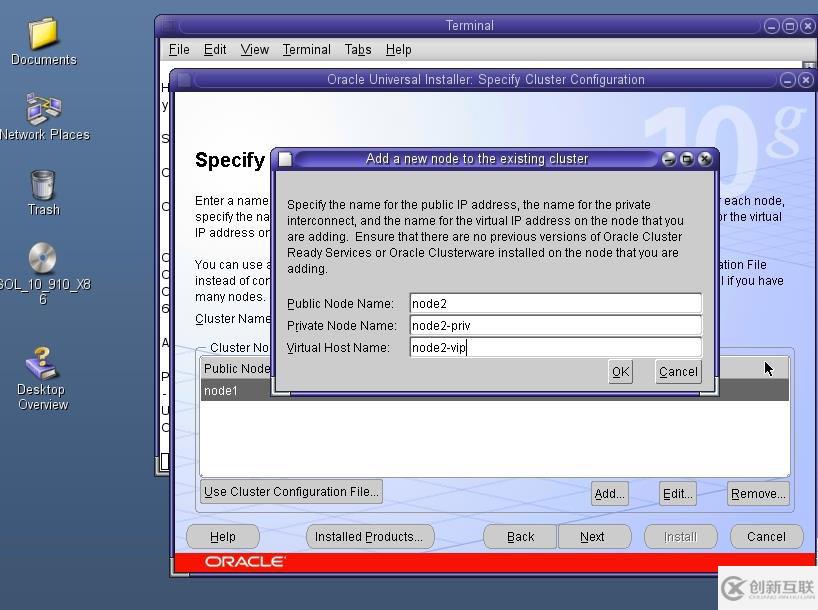Click the Virtual Host Name field
The image size is (818, 610).
point(556,348)
